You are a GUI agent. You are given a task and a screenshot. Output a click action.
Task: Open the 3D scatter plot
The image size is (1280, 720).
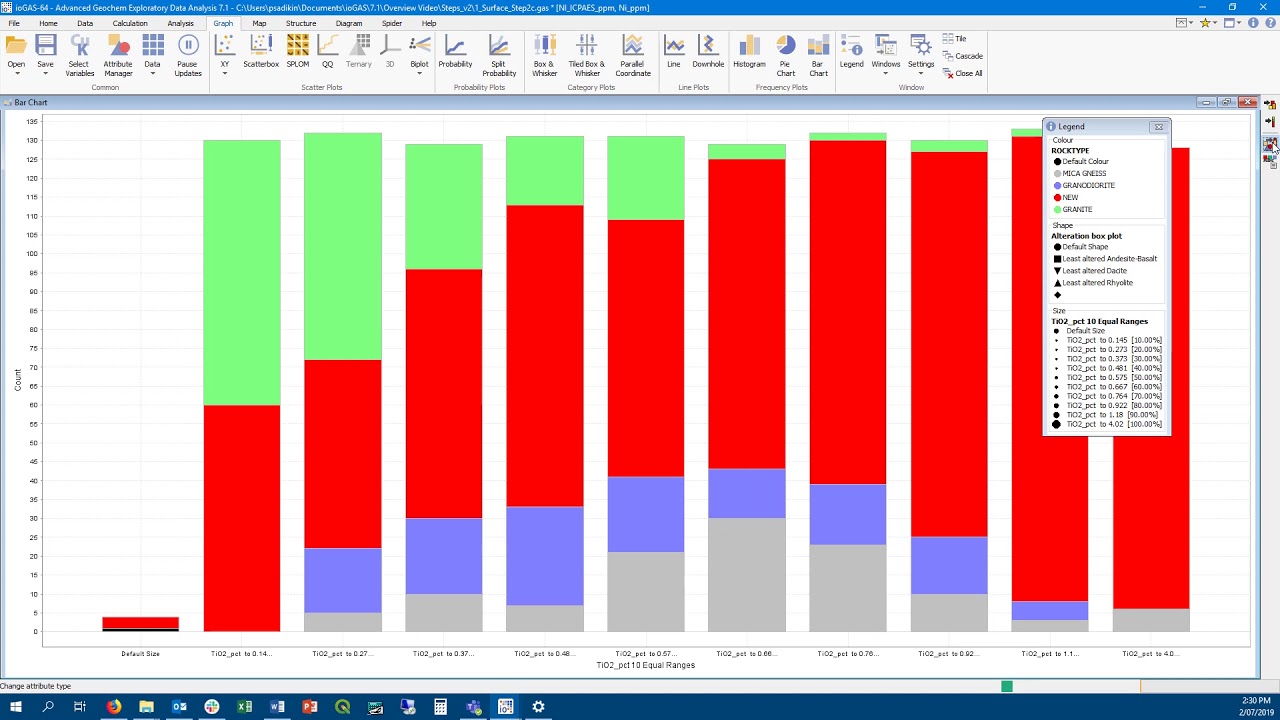pyautogui.click(x=390, y=51)
